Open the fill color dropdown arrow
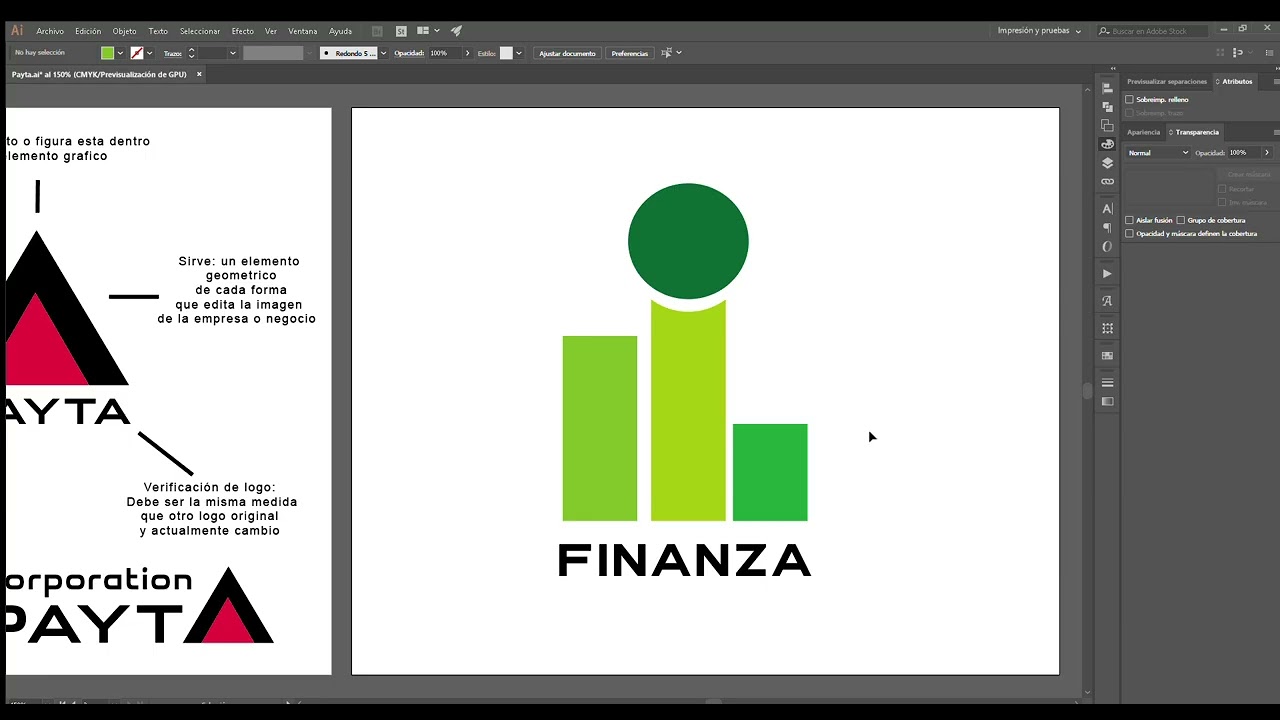This screenshot has height=720, width=1280. coord(121,53)
